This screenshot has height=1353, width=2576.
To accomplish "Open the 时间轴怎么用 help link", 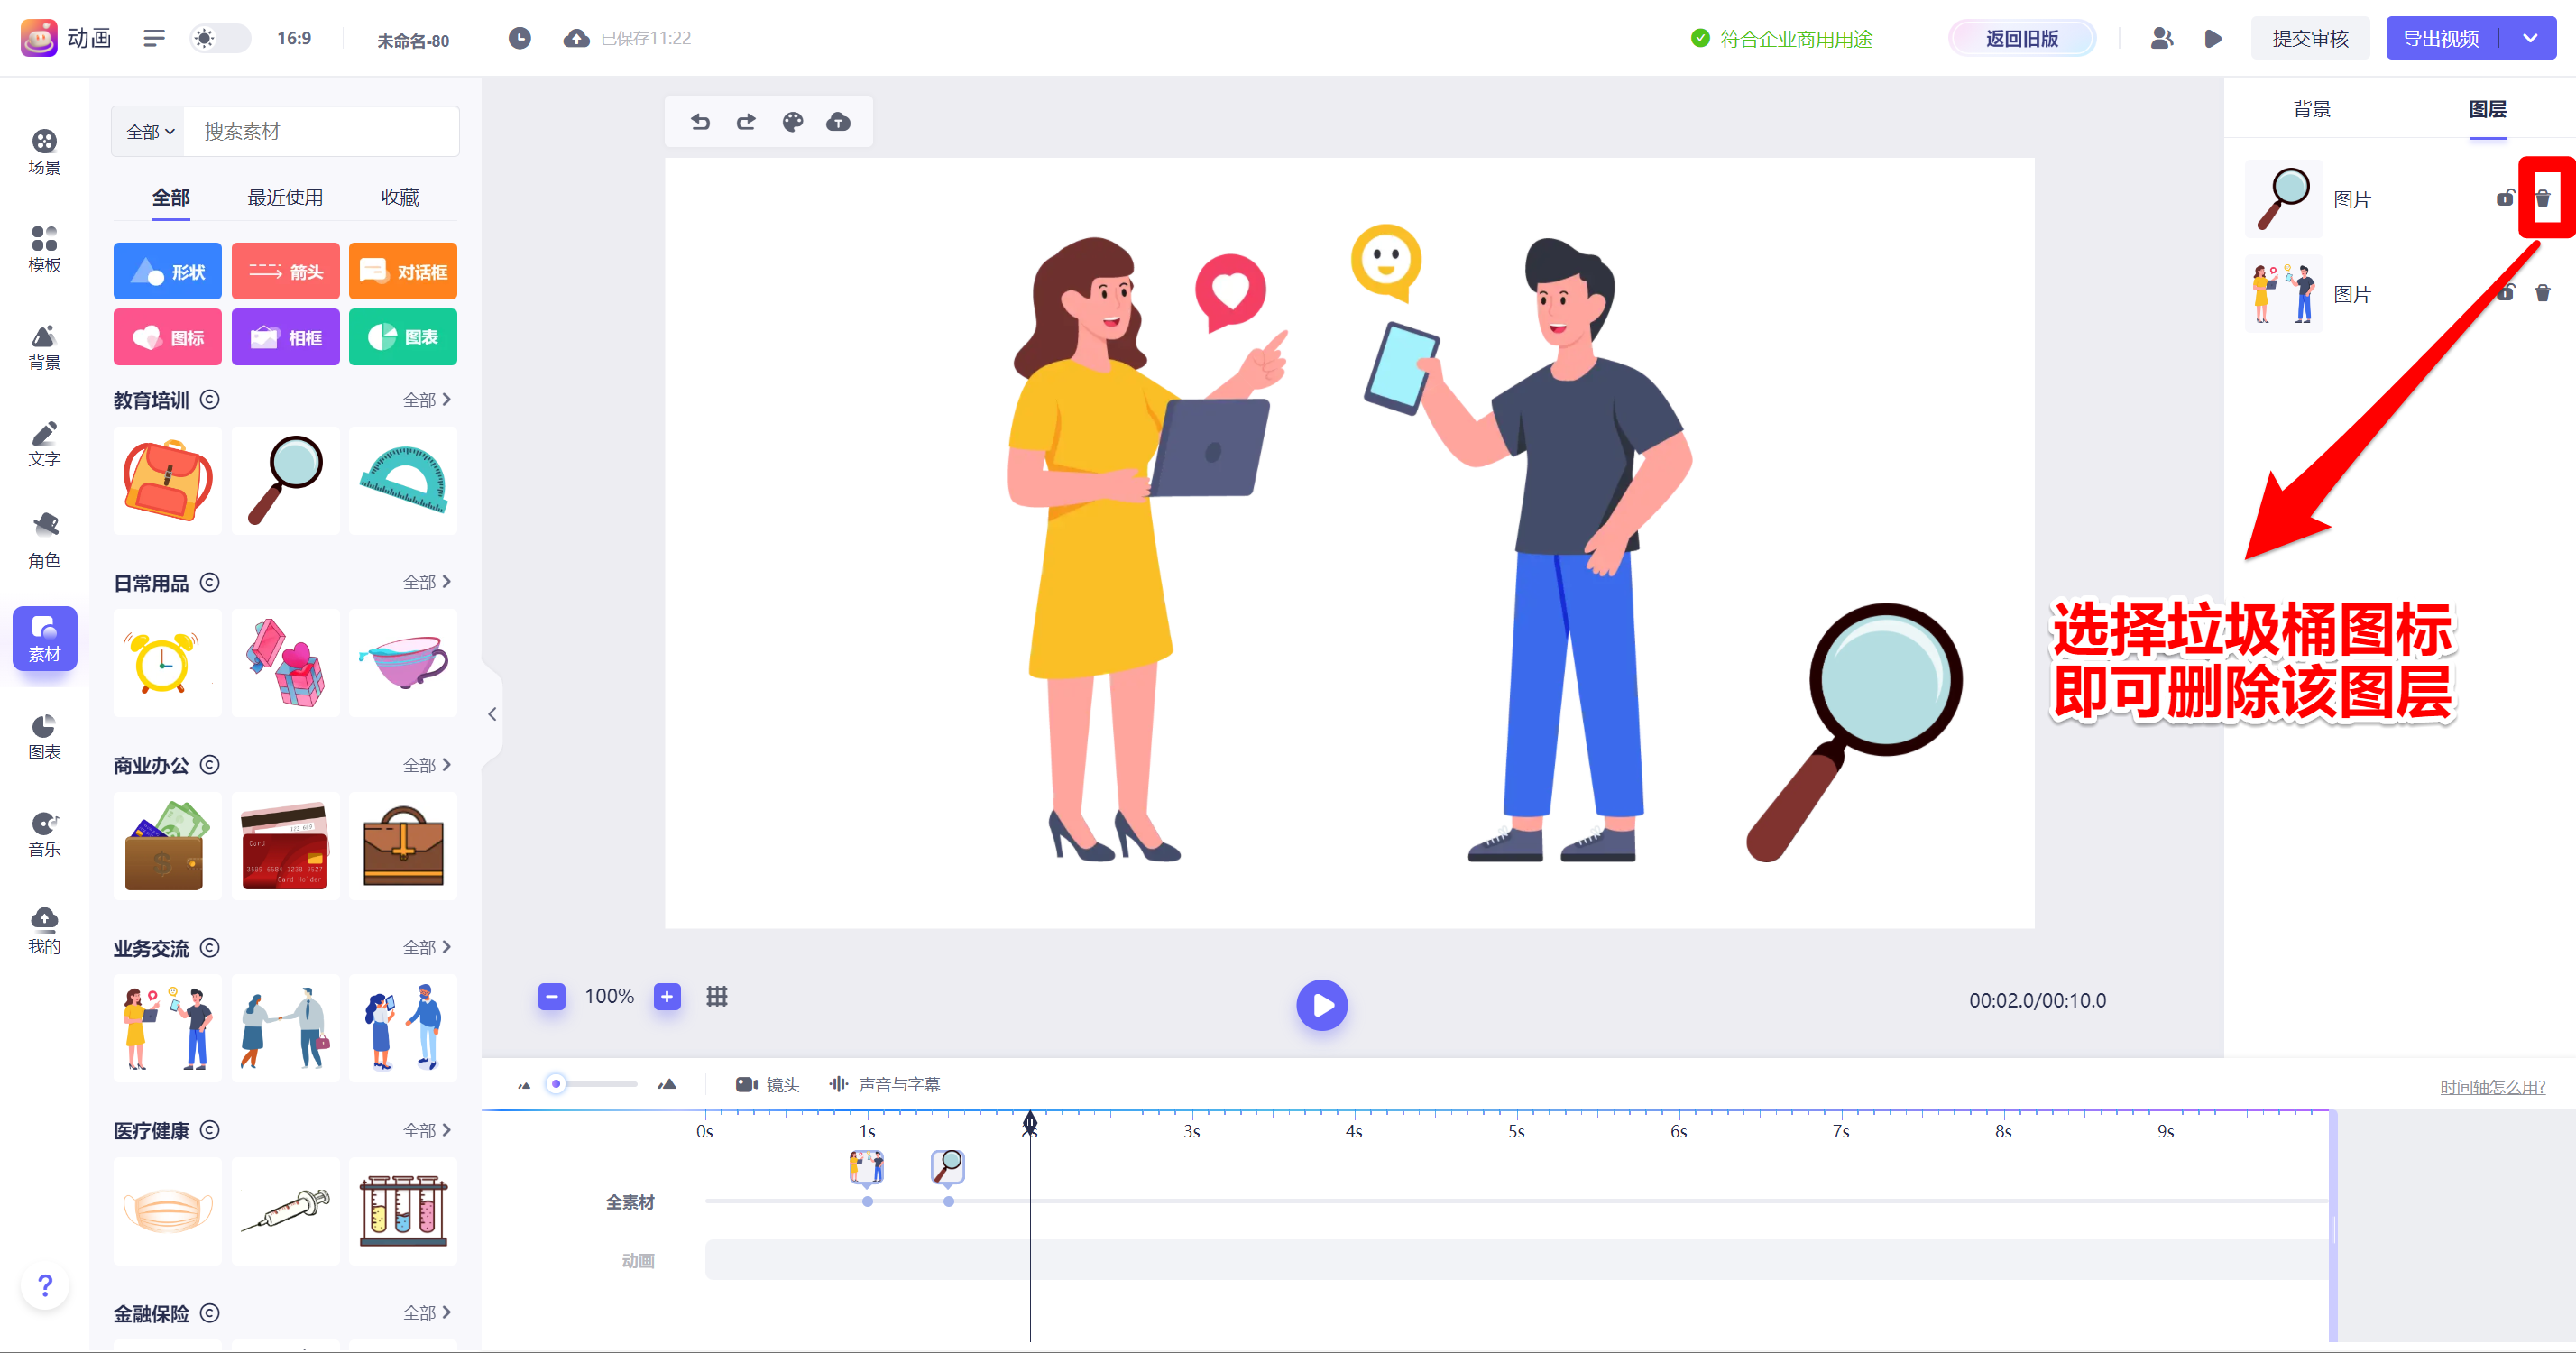I will [2492, 1087].
